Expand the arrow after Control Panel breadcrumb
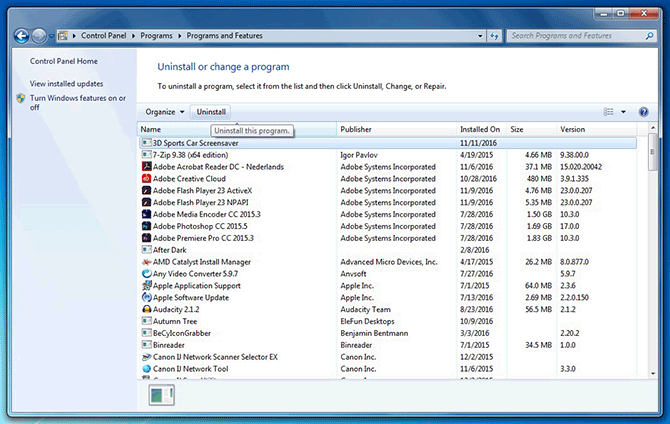670x424 pixels. coord(133,36)
